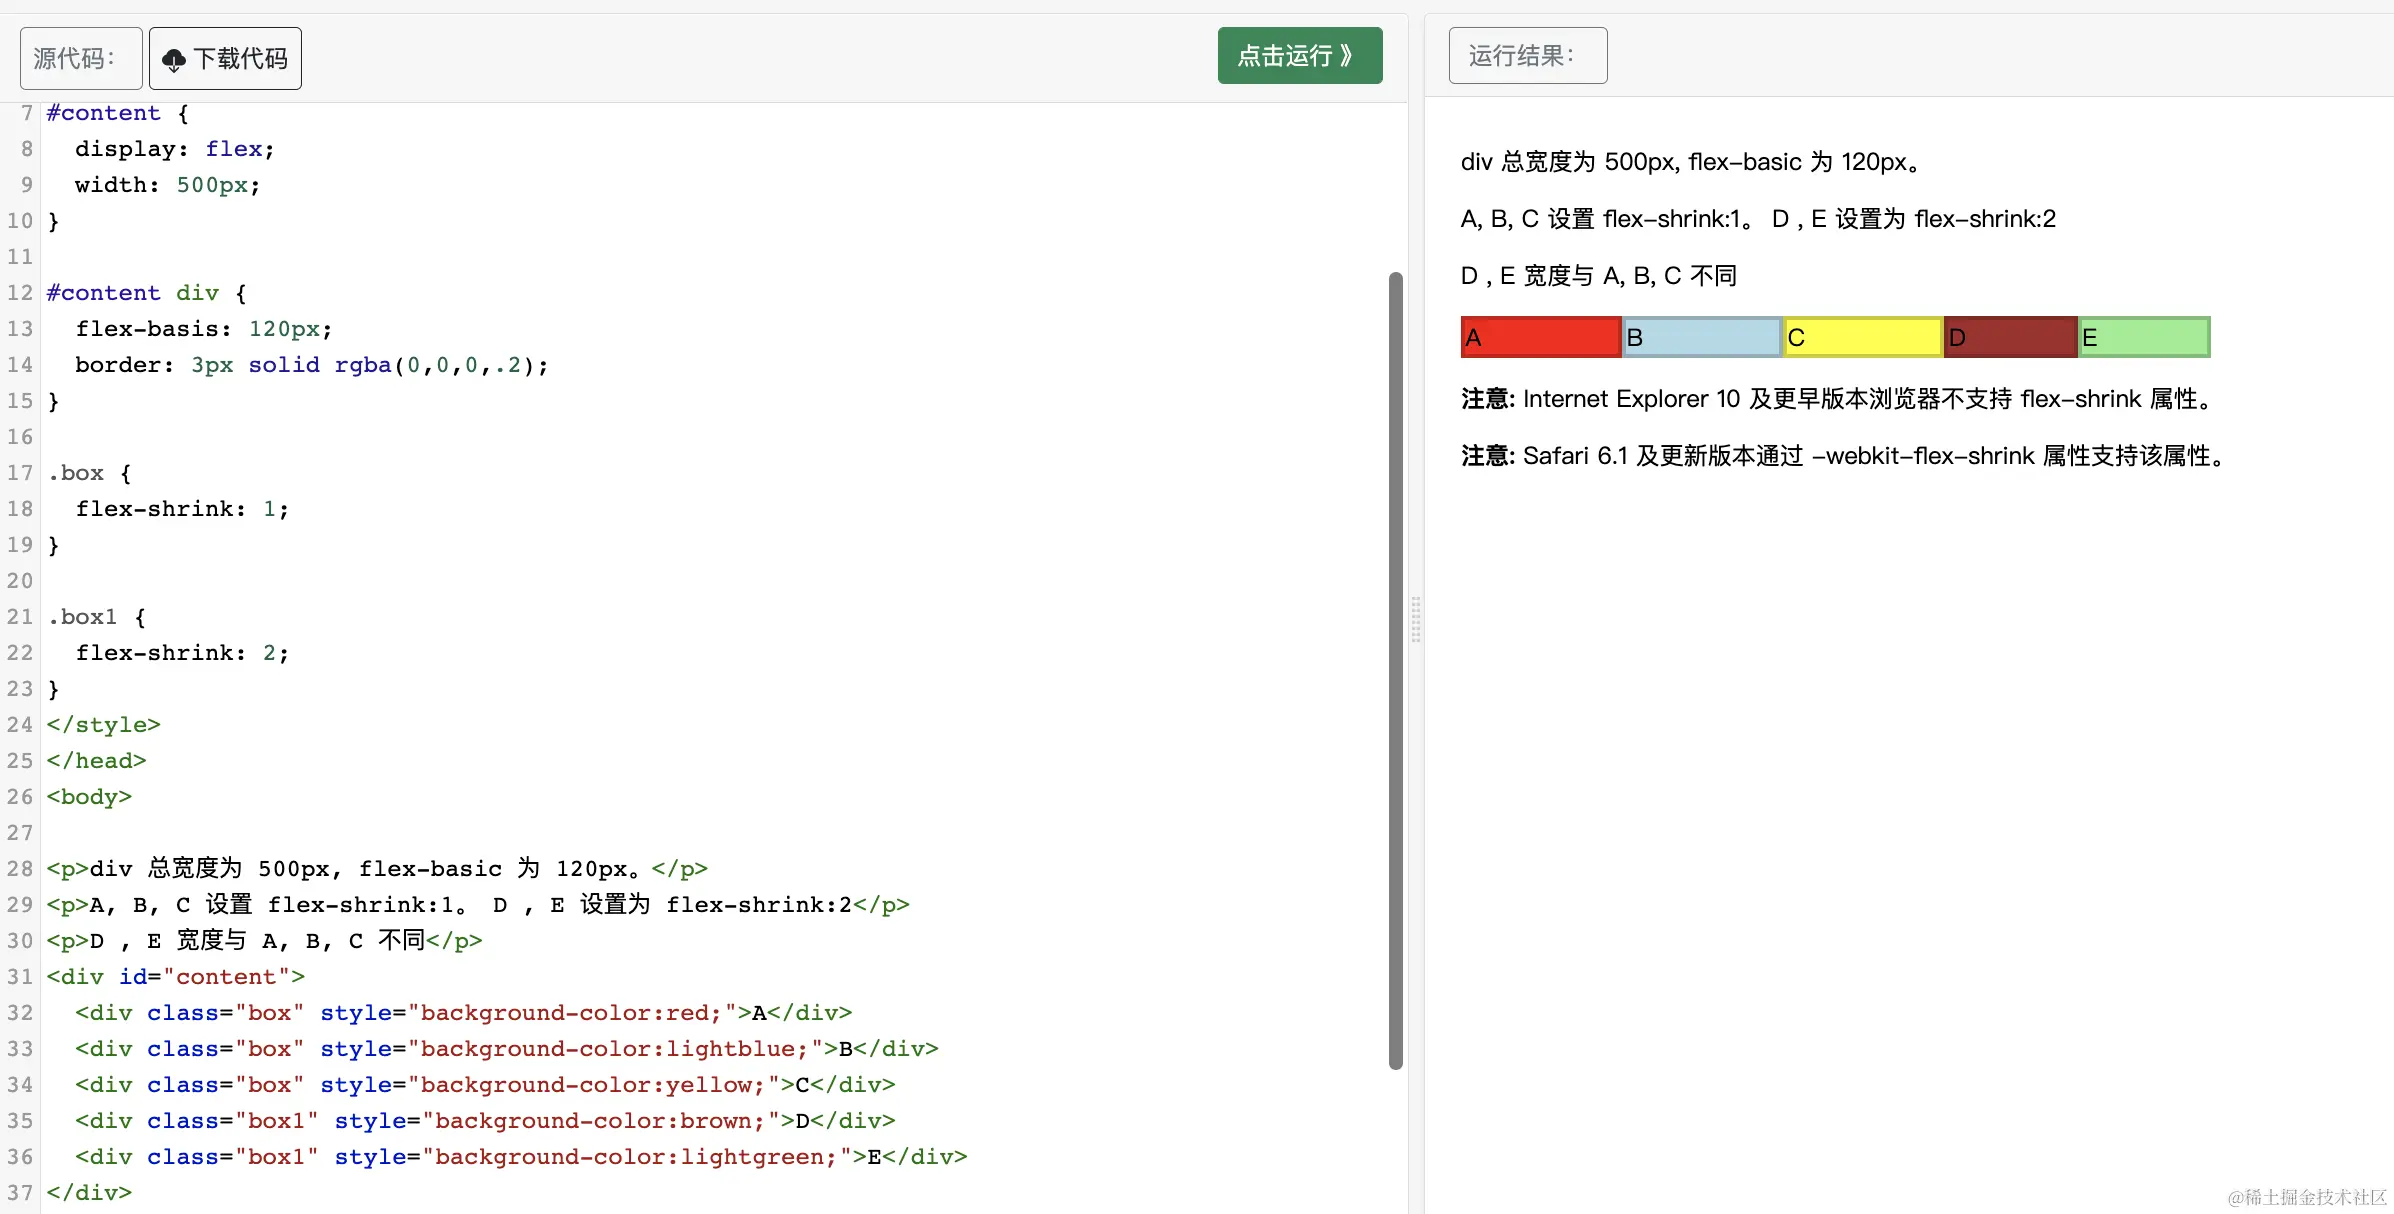Viewport: 2394px width, 1214px height.
Task: Click line number 17 in gutter
Action: point(20,473)
